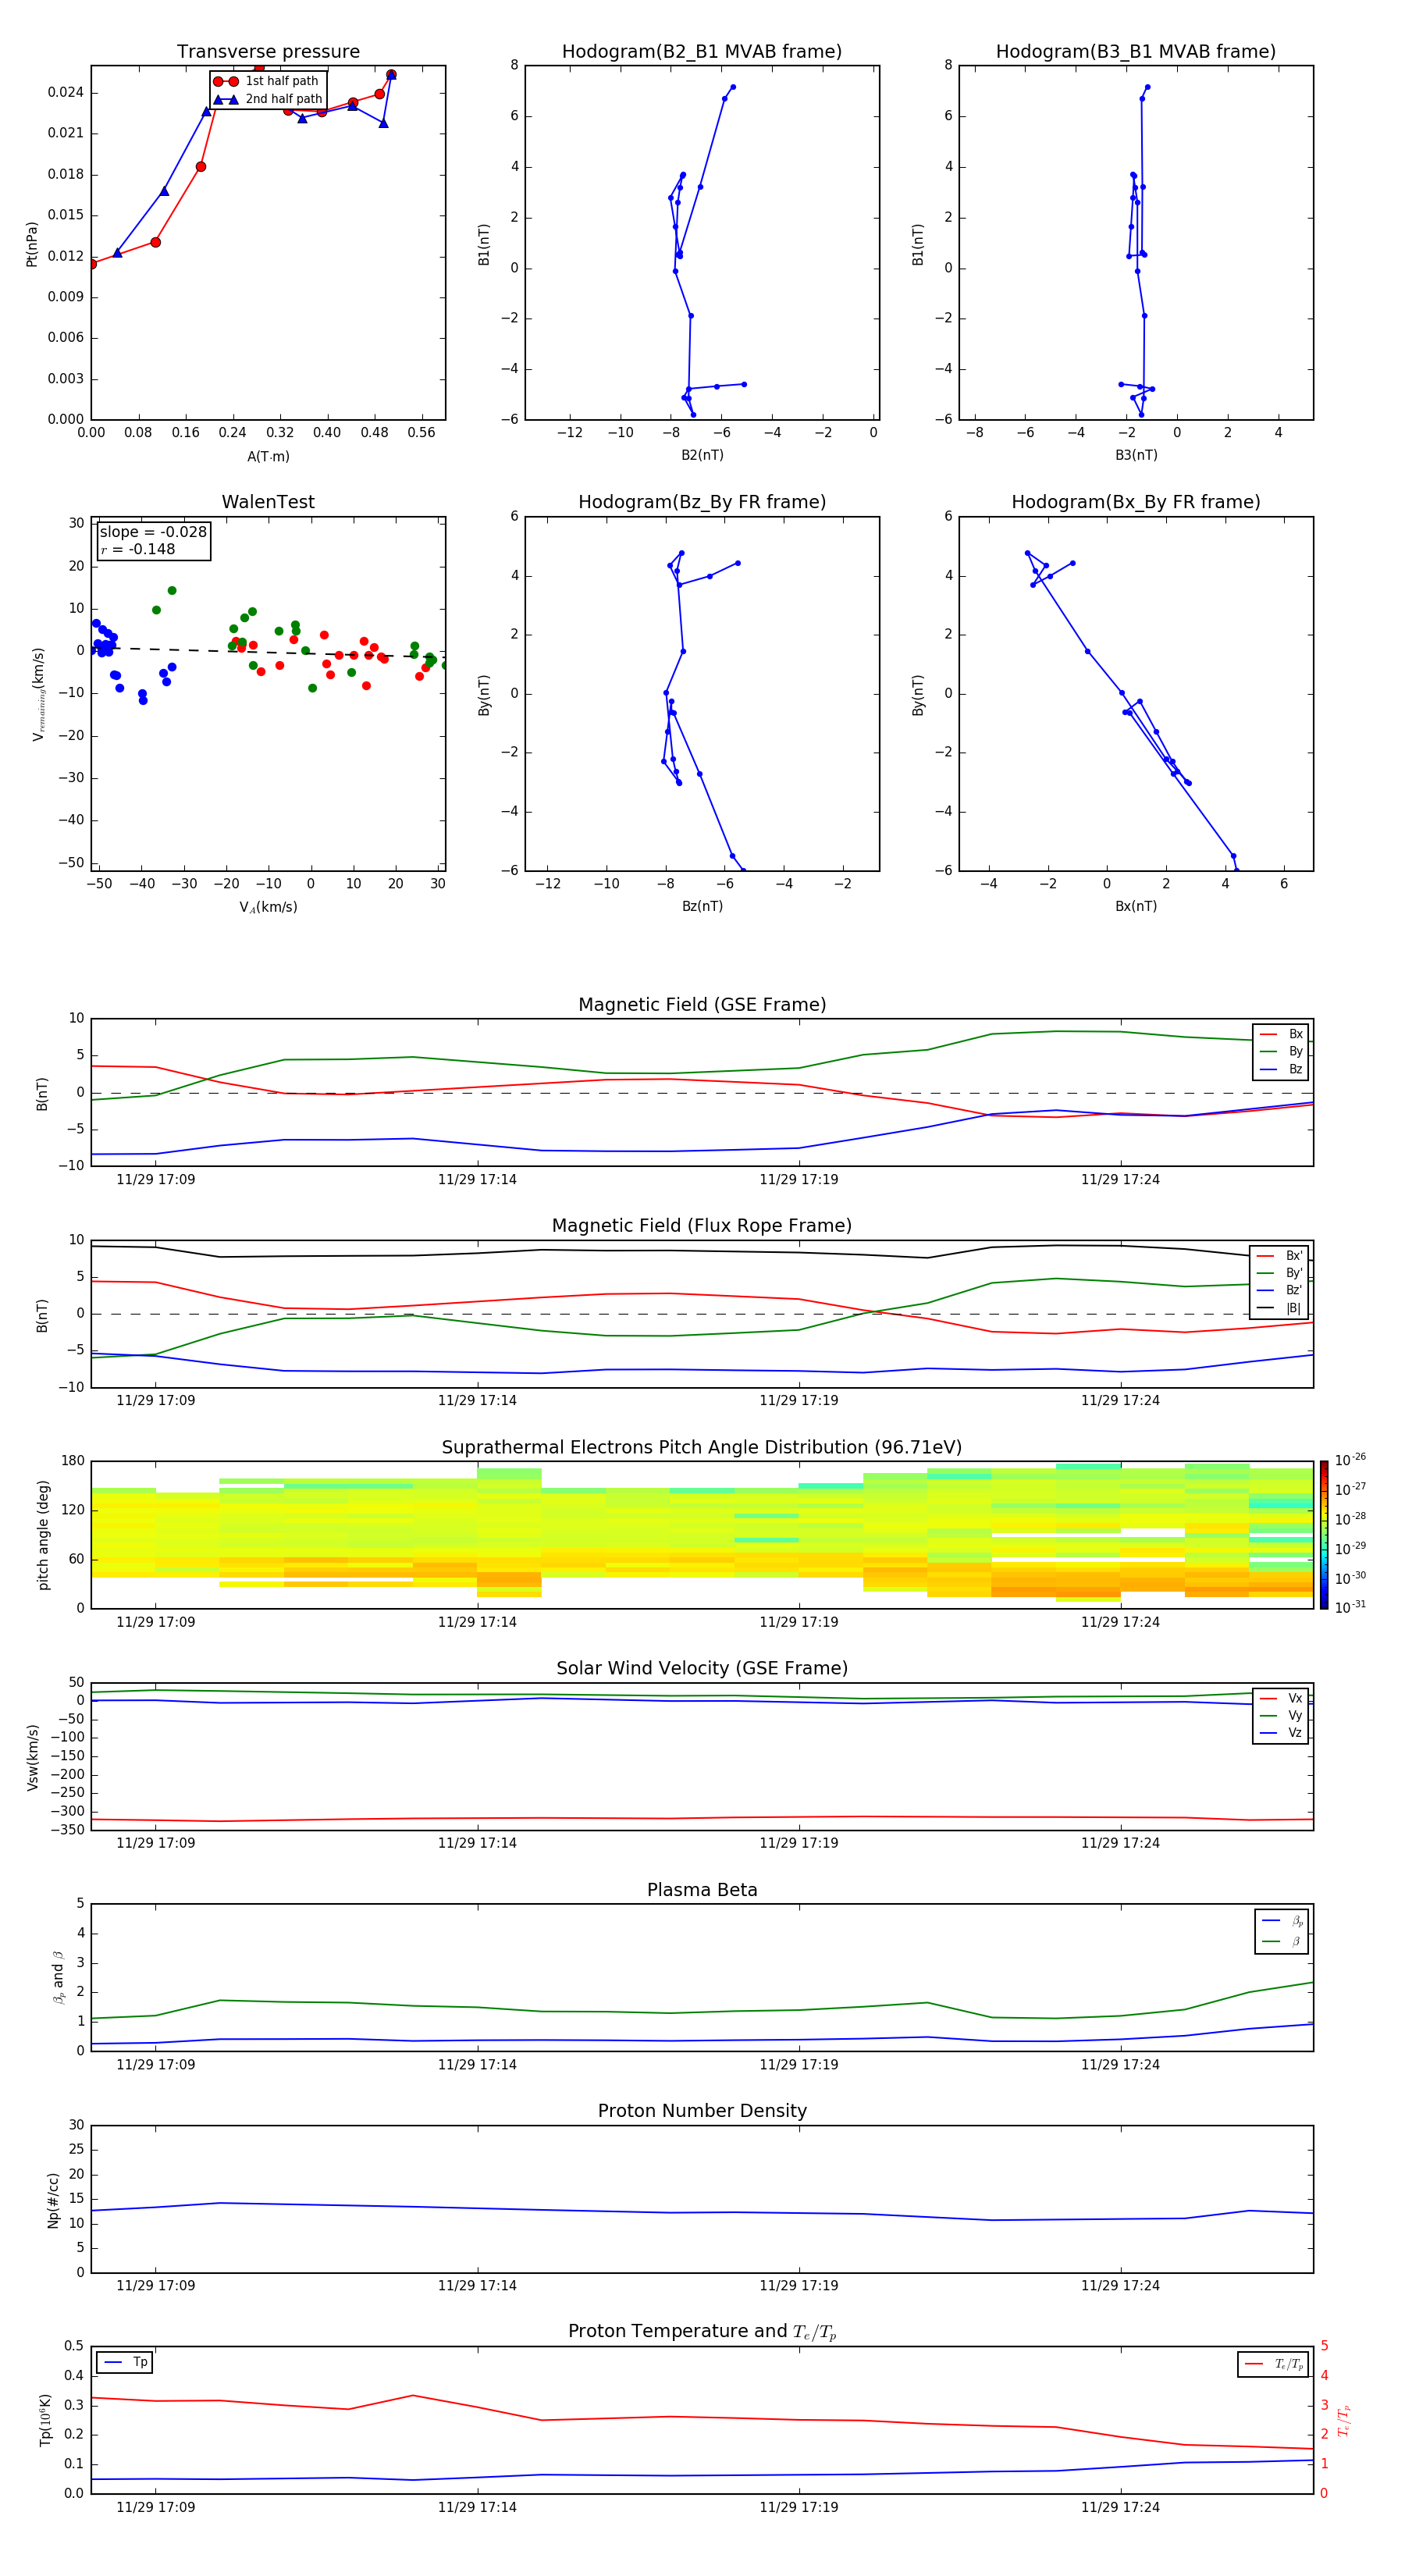
Task: Click the Suprathermal Electrons Pitch Angle title
Action: tap(702, 1448)
